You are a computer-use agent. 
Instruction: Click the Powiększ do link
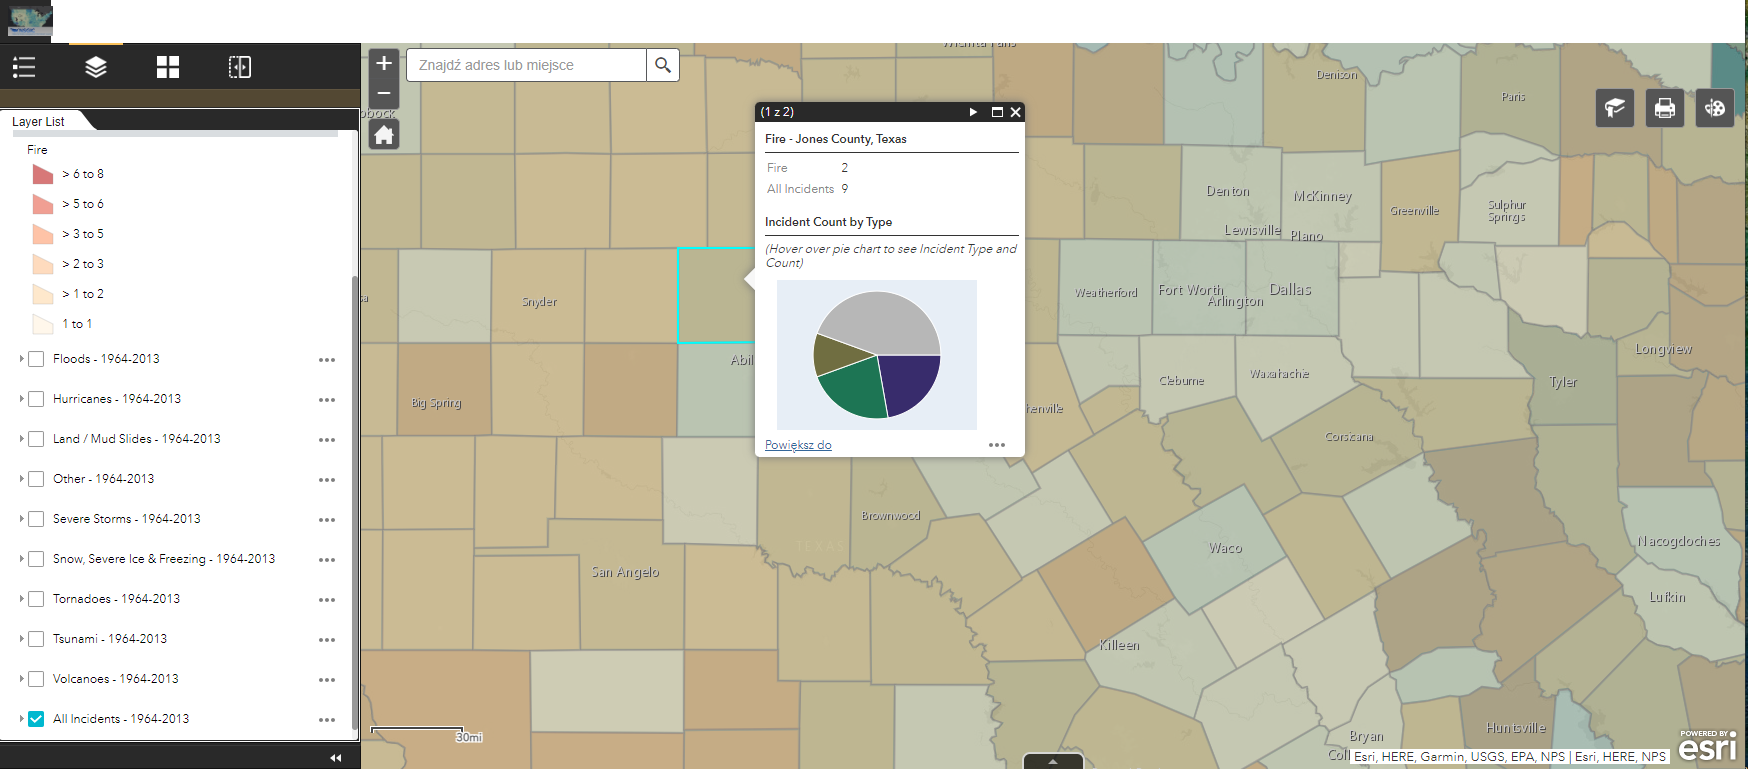pos(798,445)
